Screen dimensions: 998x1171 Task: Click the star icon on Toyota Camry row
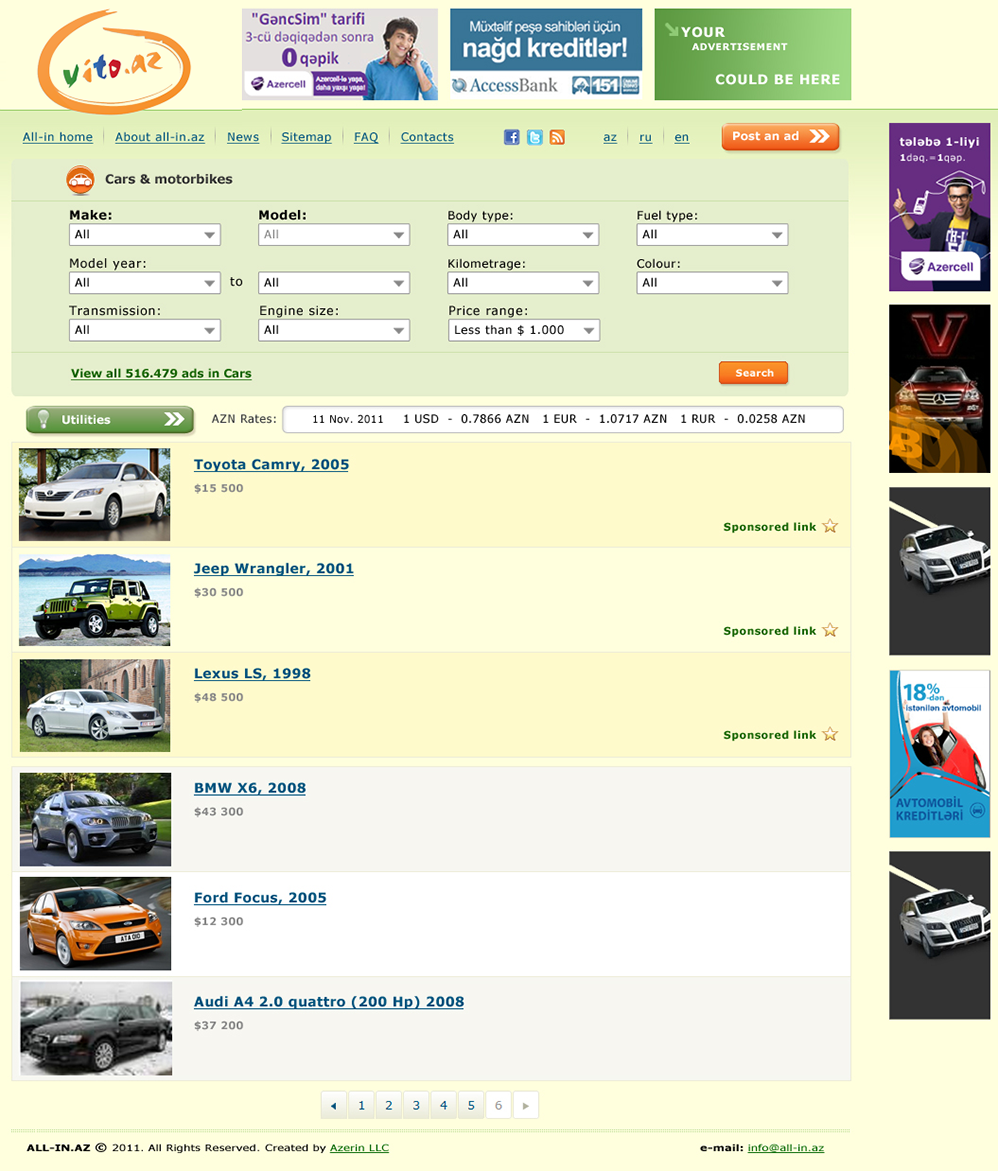pyautogui.click(x=830, y=527)
